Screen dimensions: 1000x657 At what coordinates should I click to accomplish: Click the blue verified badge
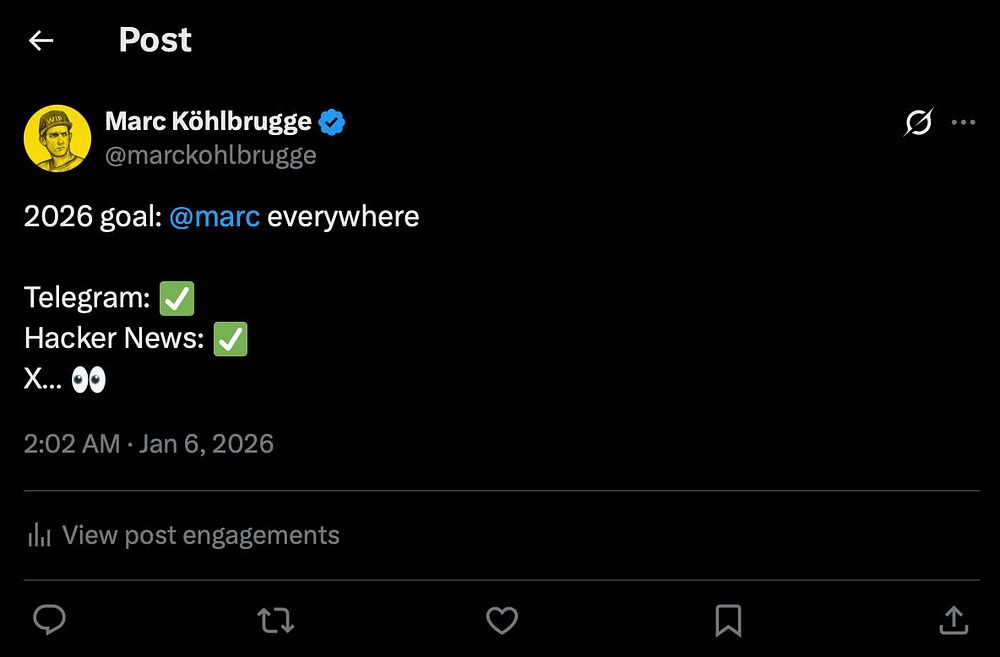332,123
